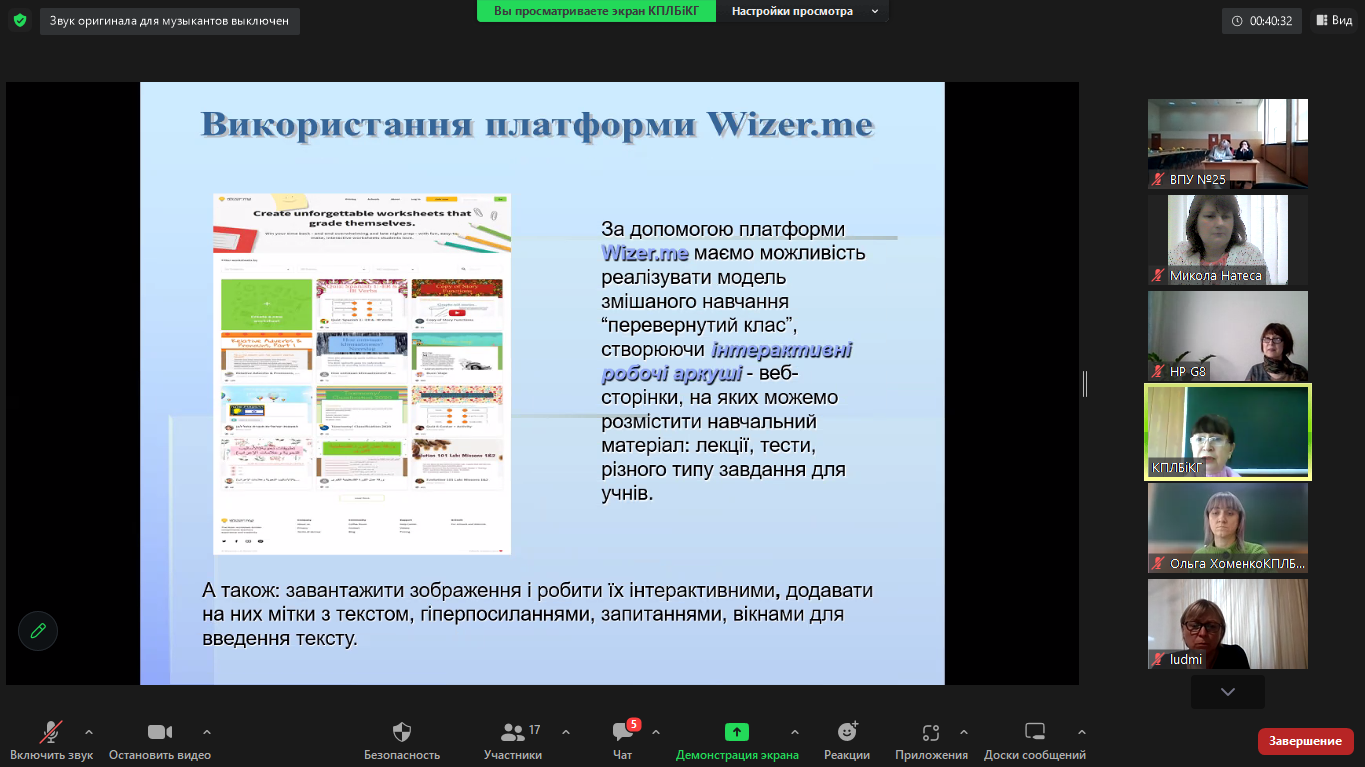The height and width of the screenshot is (767, 1365).
Task: Expand screen share options arrow
Action: pyautogui.click(x=795, y=731)
